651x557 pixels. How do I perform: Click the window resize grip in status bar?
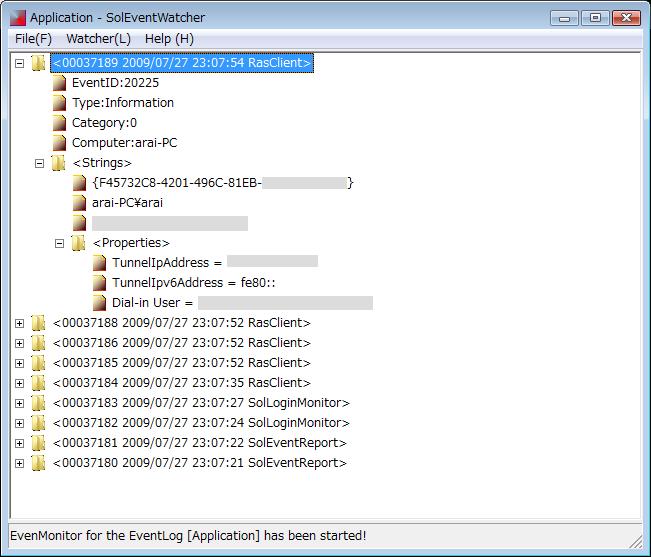click(x=636, y=541)
